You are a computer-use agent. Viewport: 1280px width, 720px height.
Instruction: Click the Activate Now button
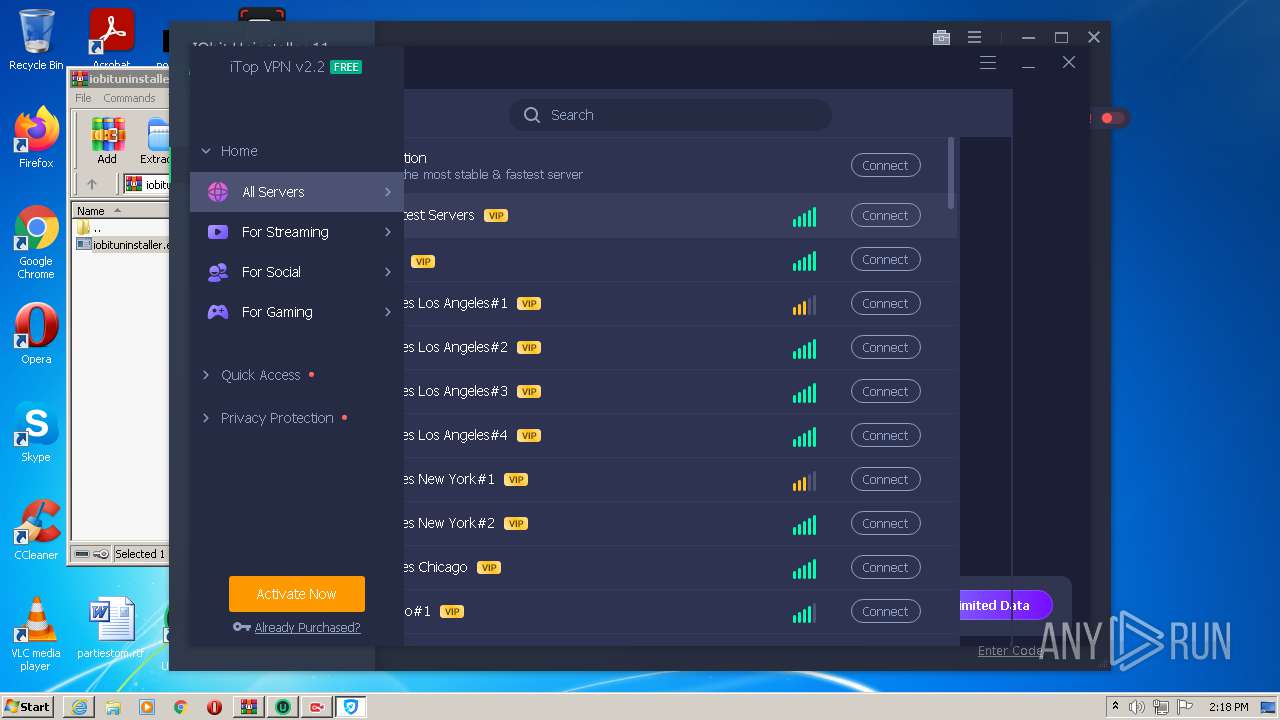(296, 594)
